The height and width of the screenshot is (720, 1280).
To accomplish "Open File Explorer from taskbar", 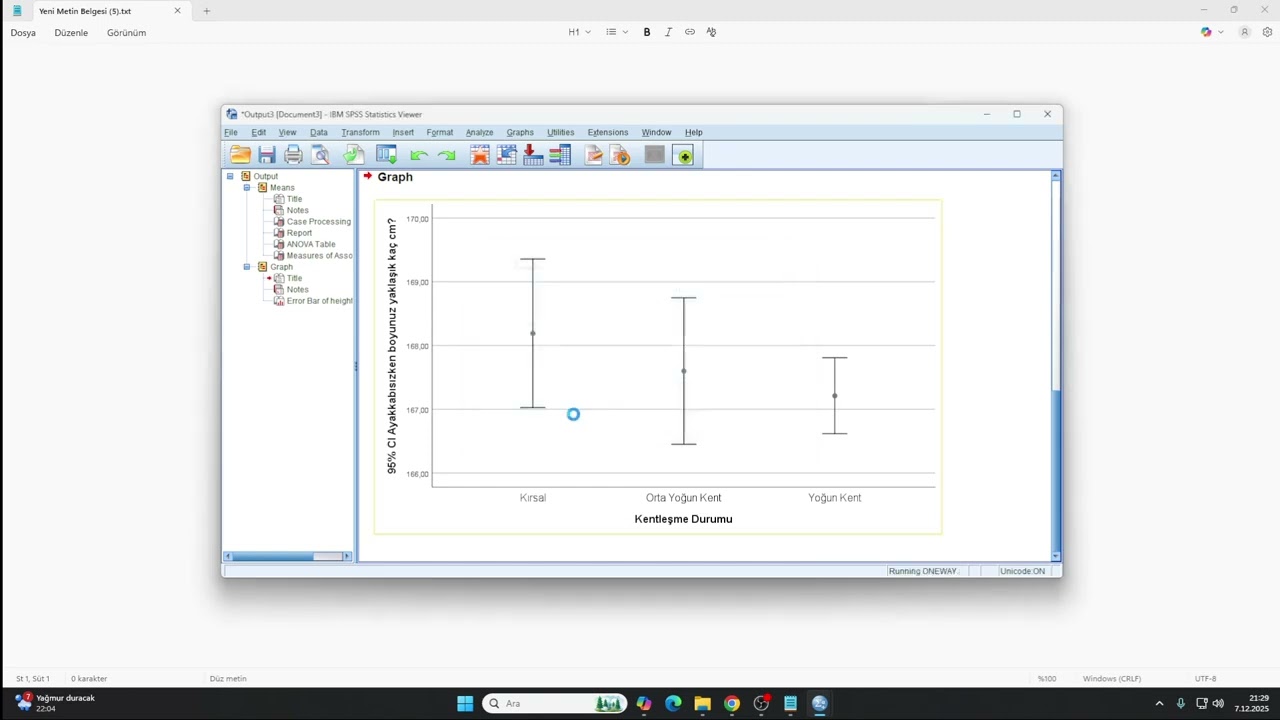I will tap(702, 703).
